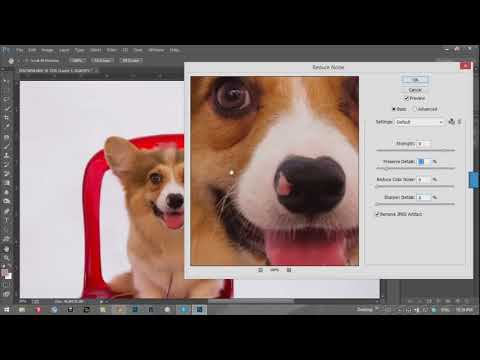The image size is (480, 360).
Task: Open the Image menu
Action: coord(47,50)
